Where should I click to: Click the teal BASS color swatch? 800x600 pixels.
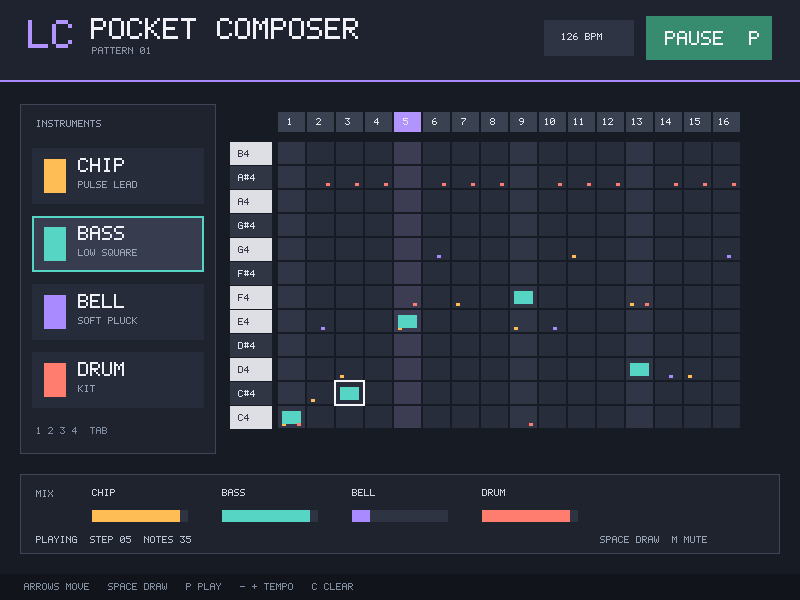click(55, 244)
